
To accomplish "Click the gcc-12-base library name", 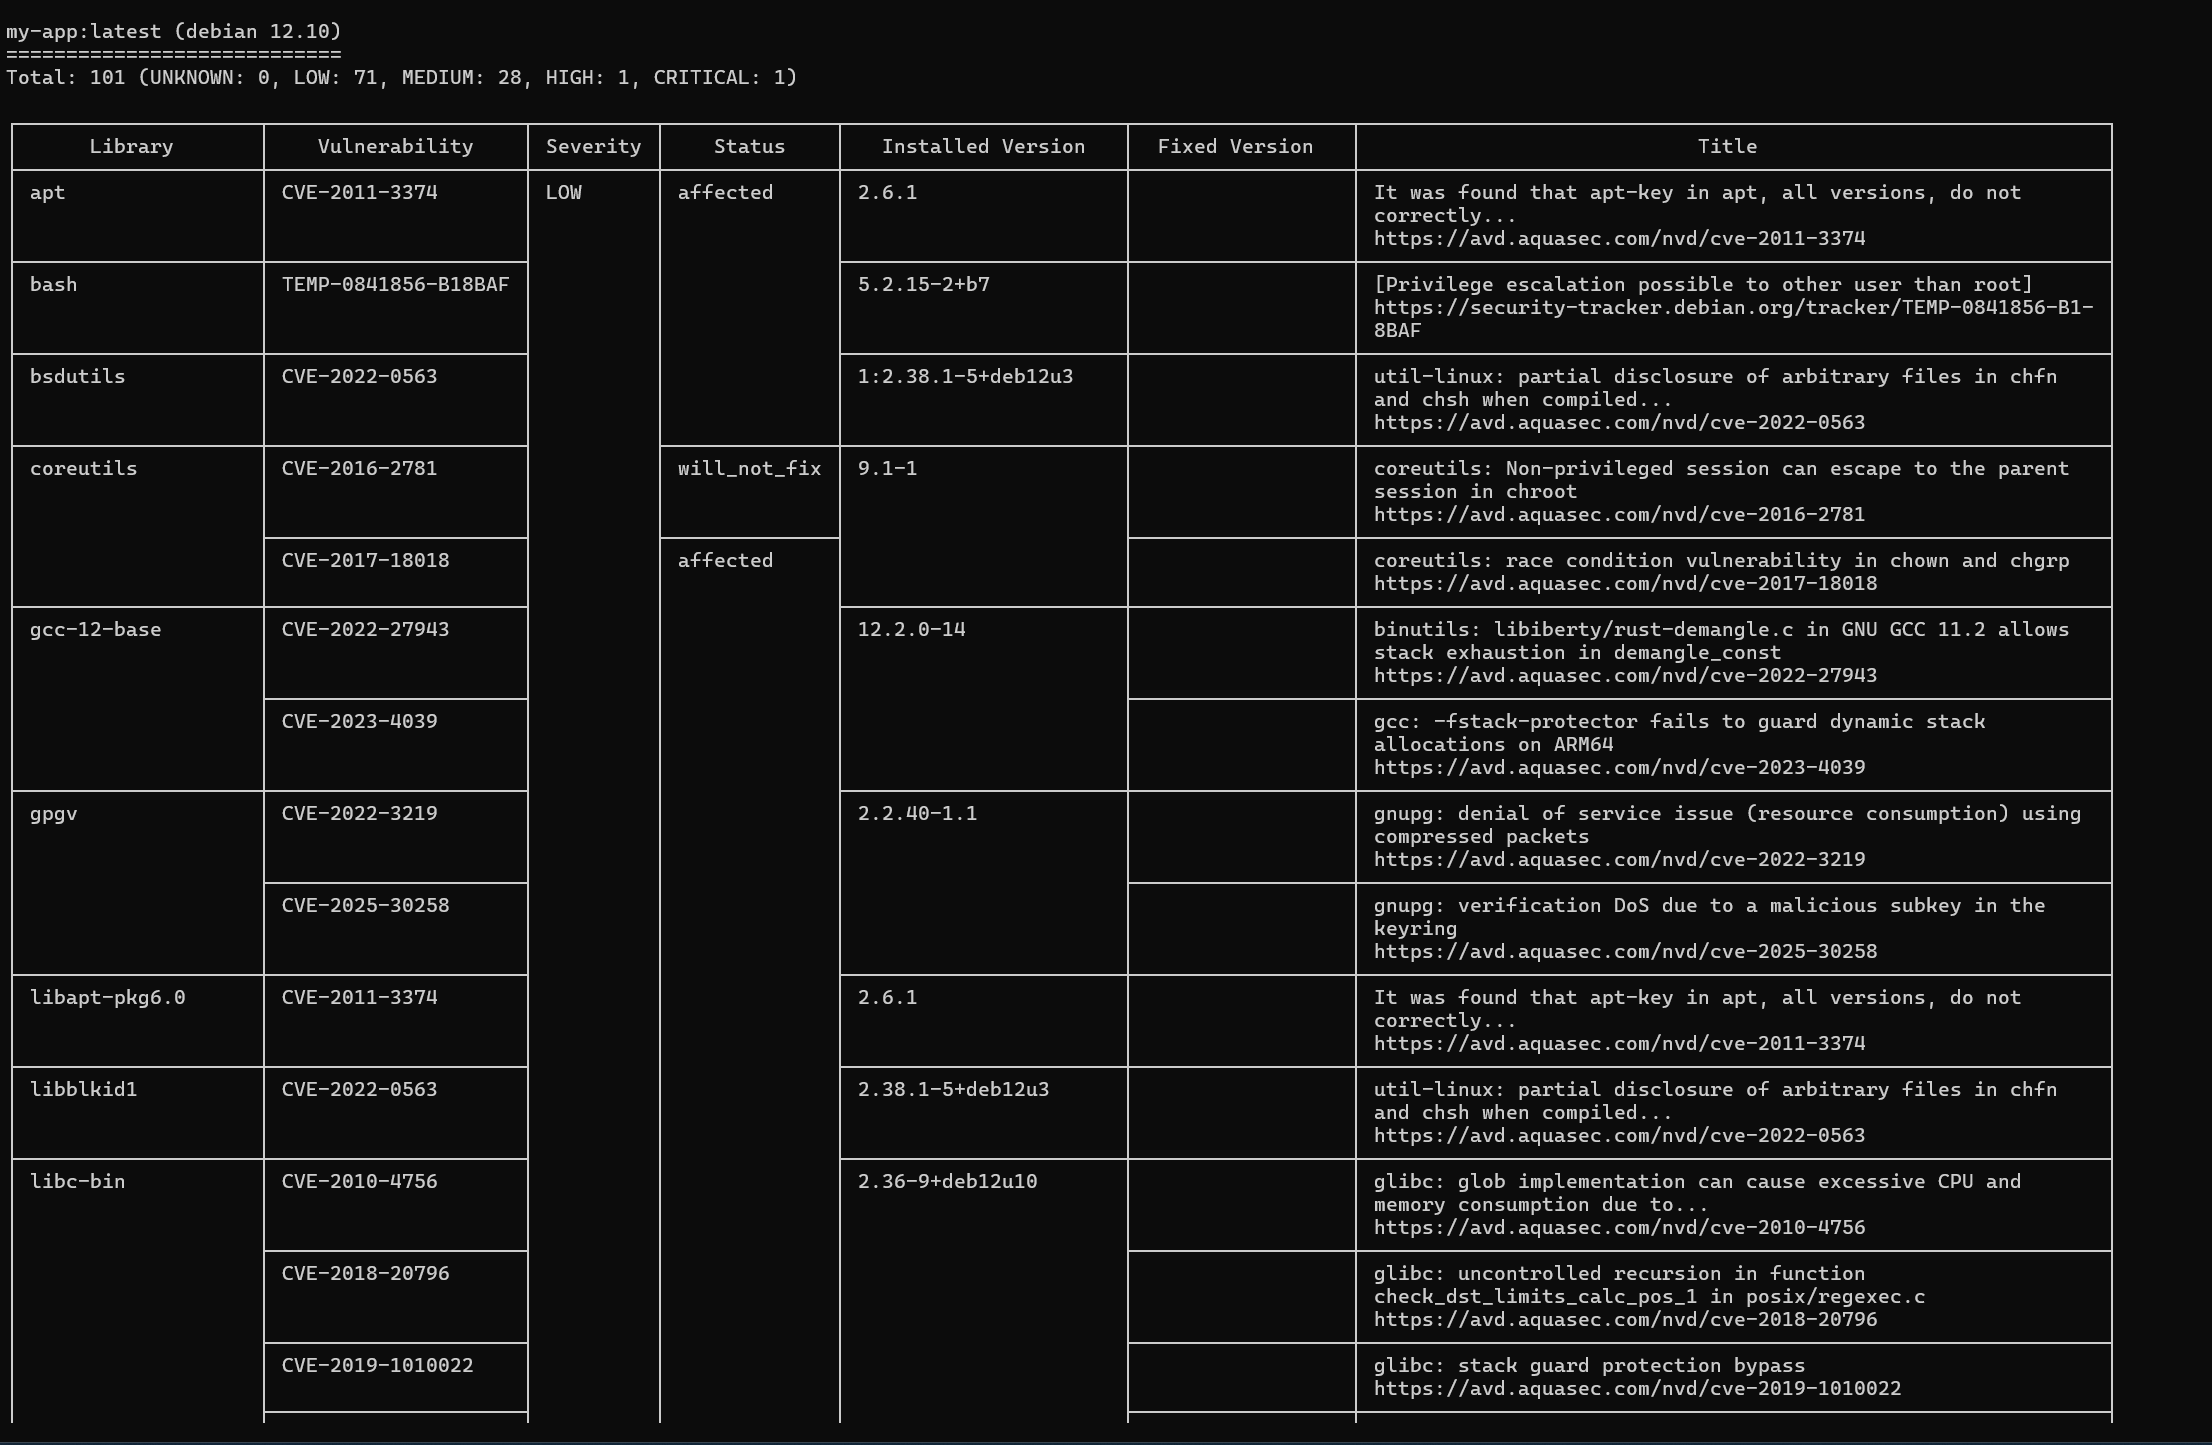I will (95, 629).
